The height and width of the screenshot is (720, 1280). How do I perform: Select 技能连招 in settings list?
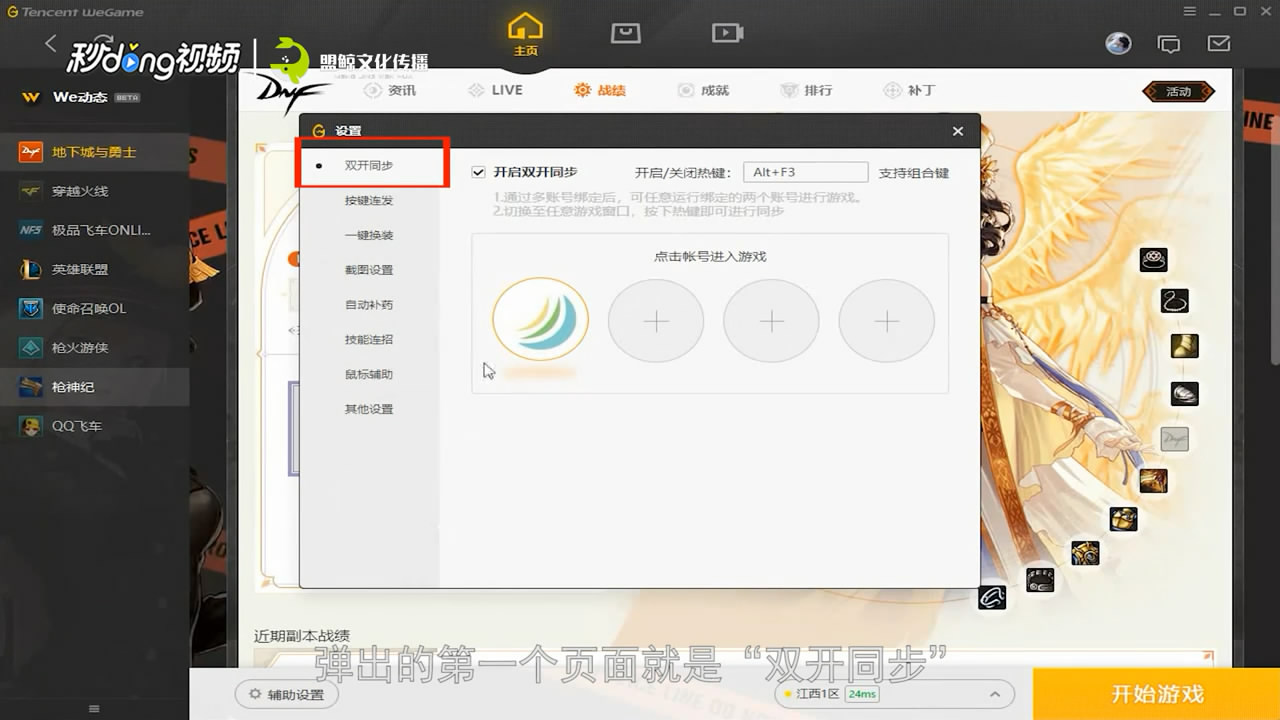click(x=369, y=339)
